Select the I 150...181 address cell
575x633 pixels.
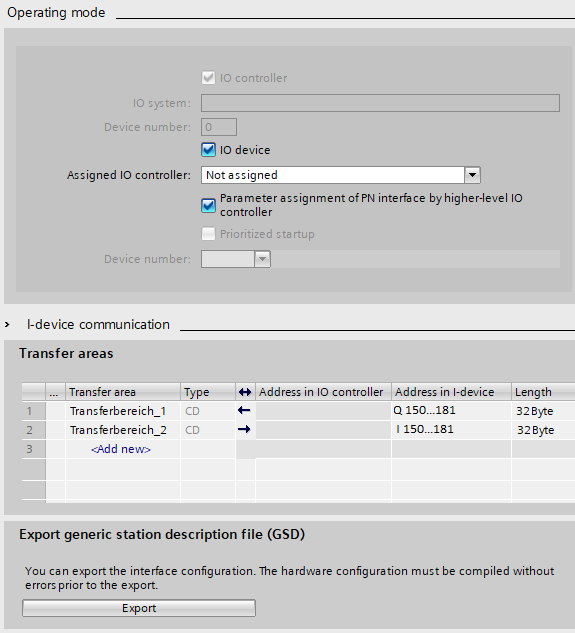451,430
